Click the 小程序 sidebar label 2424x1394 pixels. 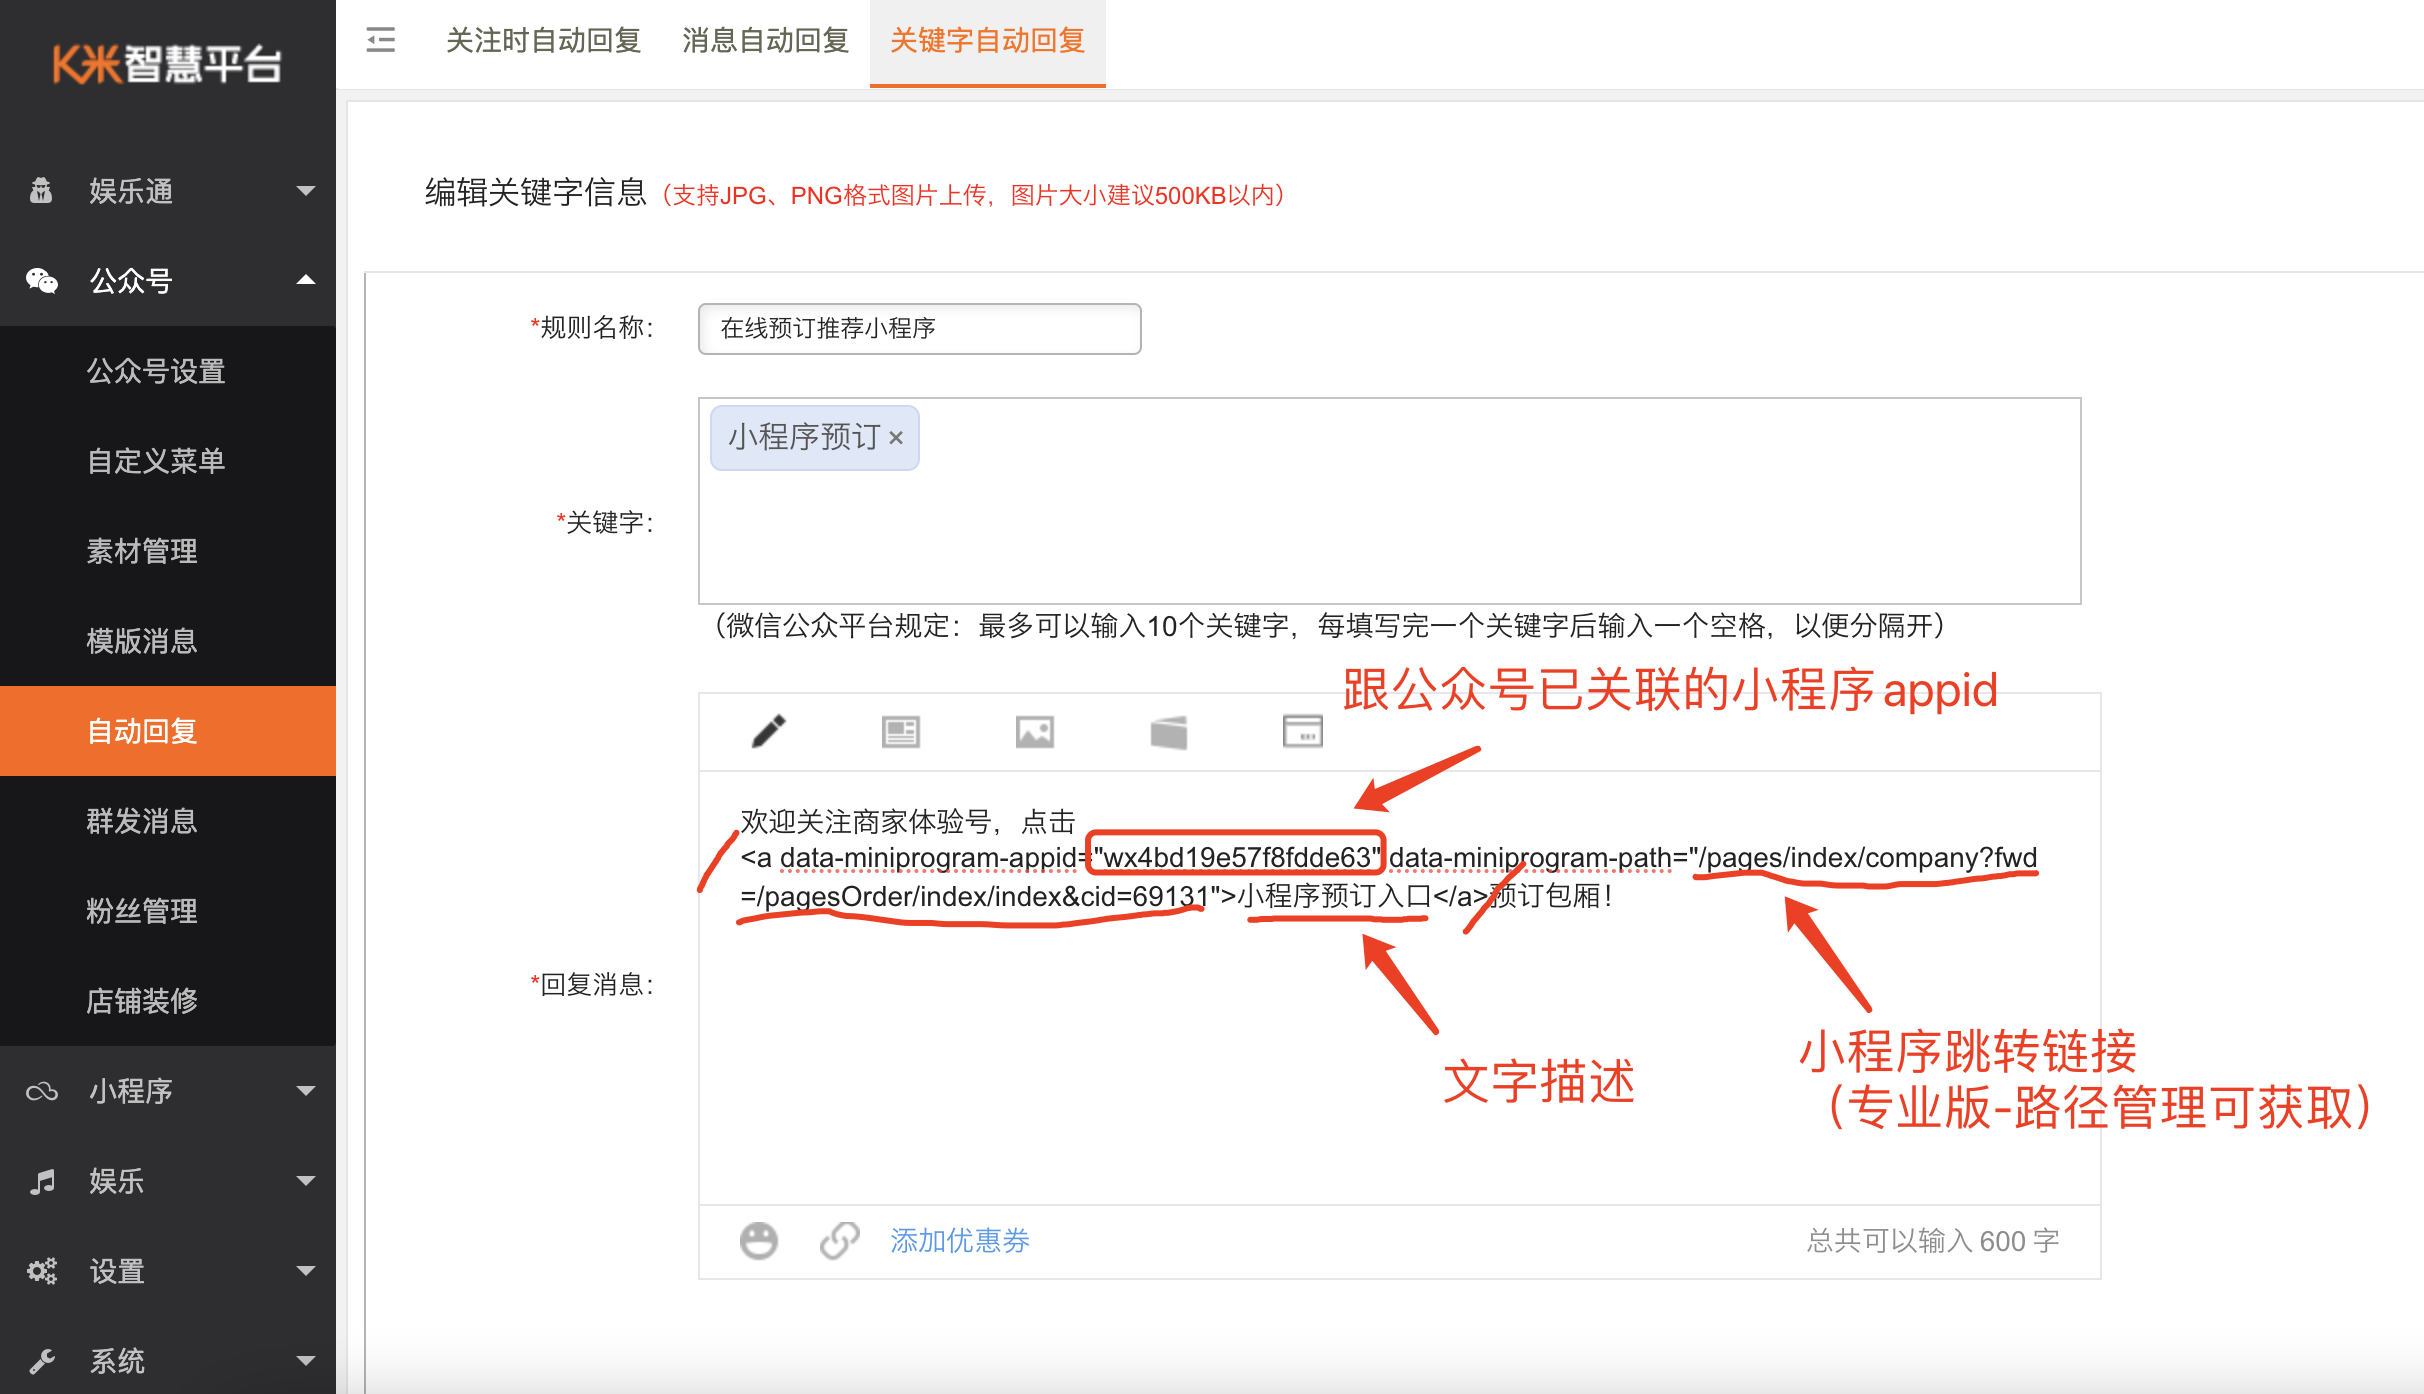point(131,1091)
